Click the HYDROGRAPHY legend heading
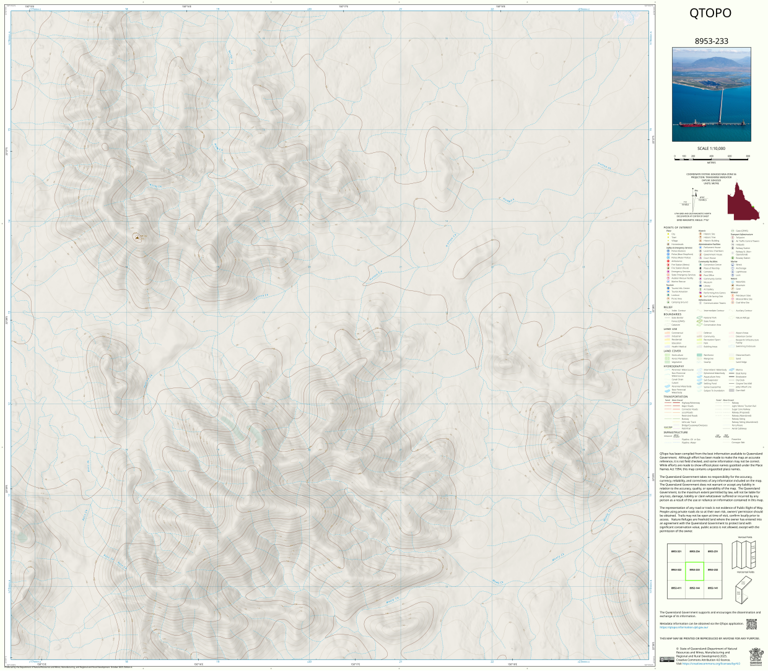 pyautogui.click(x=674, y=366)
